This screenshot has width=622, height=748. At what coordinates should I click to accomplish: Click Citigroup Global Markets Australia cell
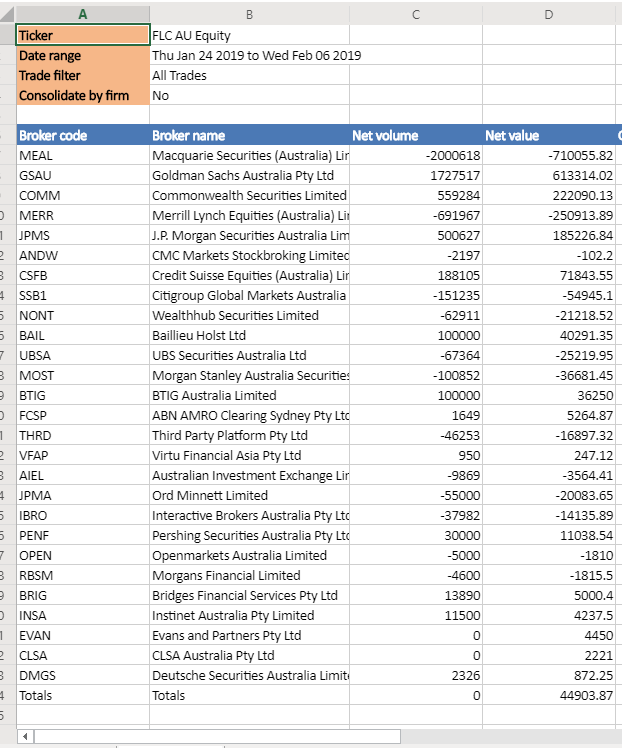click(249, 296)
